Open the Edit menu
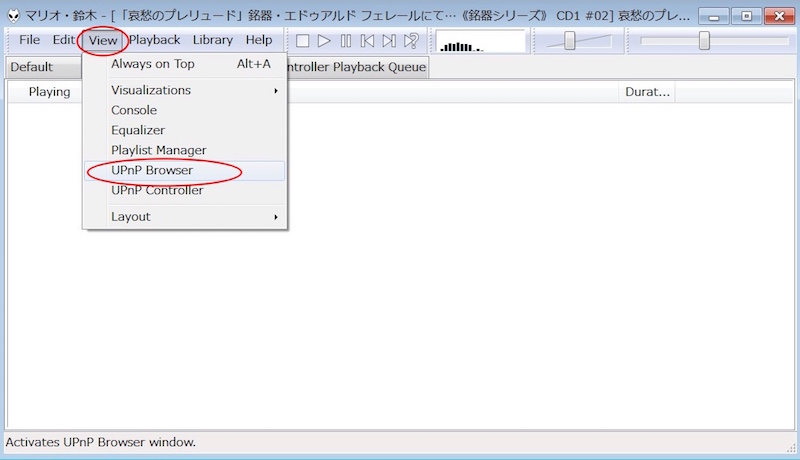Viewport: 800px width, 460px height. [x=64, y=40]
